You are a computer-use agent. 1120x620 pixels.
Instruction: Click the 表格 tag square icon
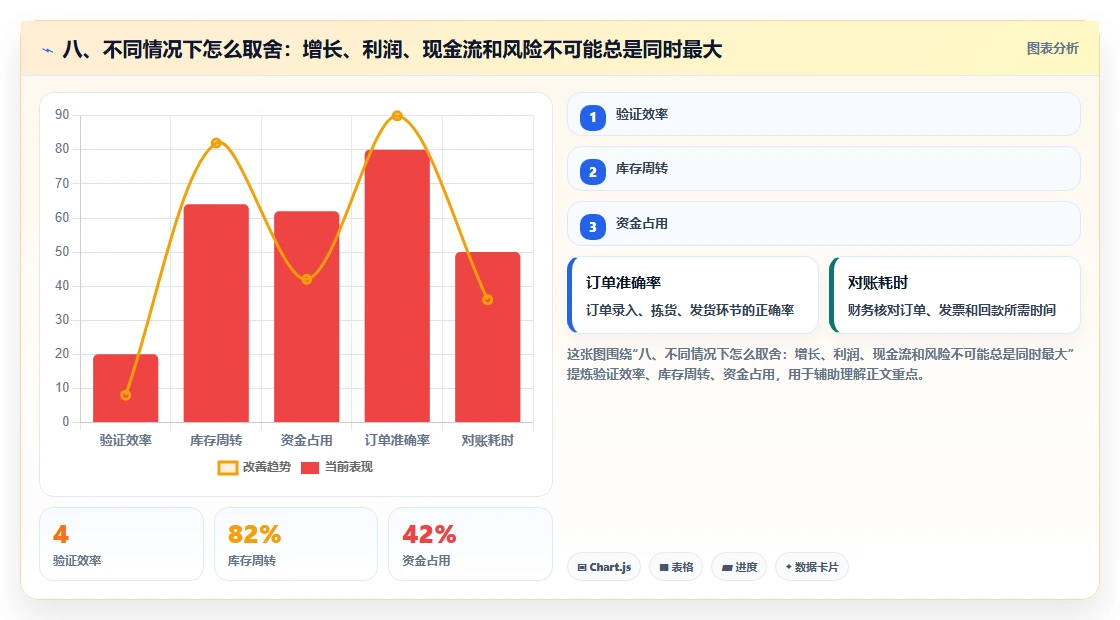pos(664,567)
